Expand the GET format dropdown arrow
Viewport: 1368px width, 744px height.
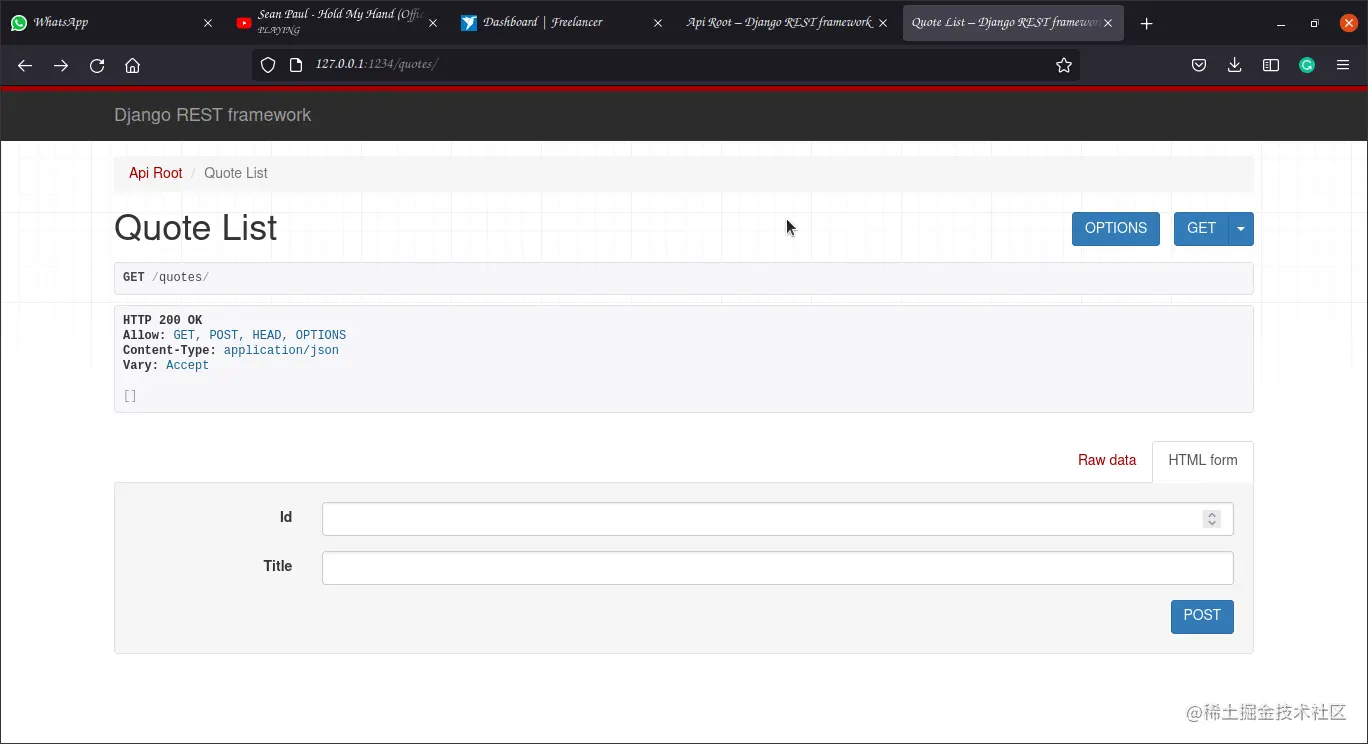(1241, 229)
